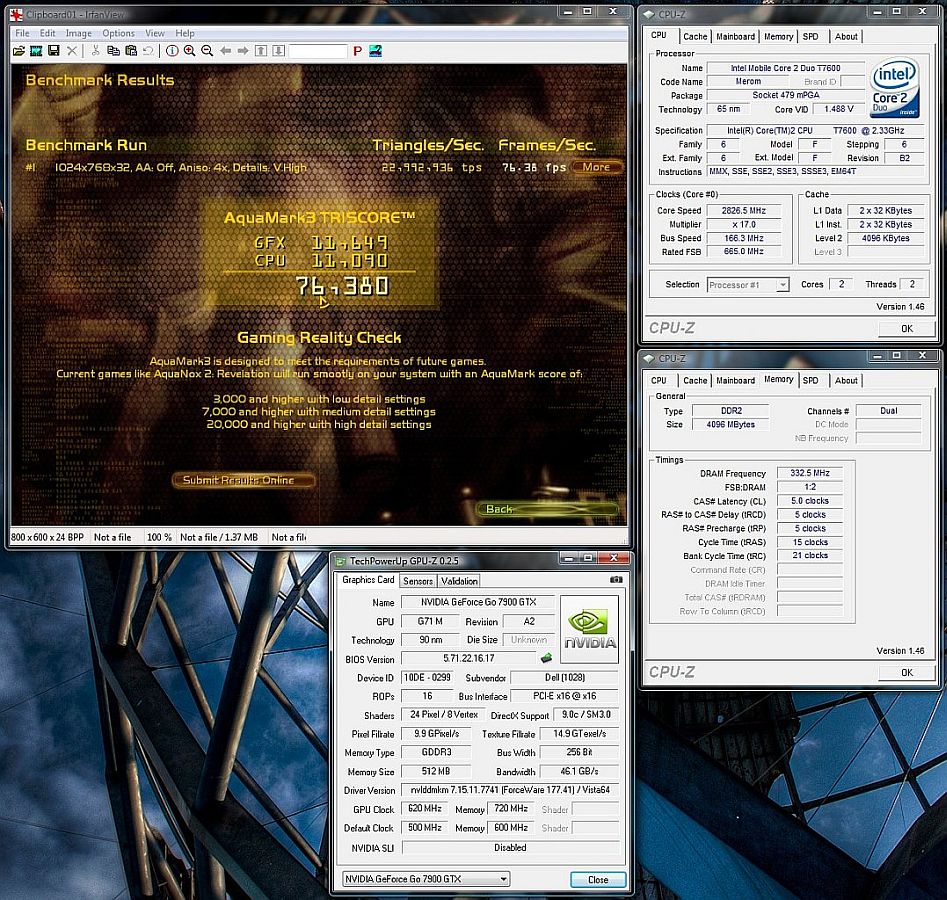The image size is (947, 900).
Task: Click the page number field in IrfanView toolbar
Action: pyautogui.click(x=318, y=51)
